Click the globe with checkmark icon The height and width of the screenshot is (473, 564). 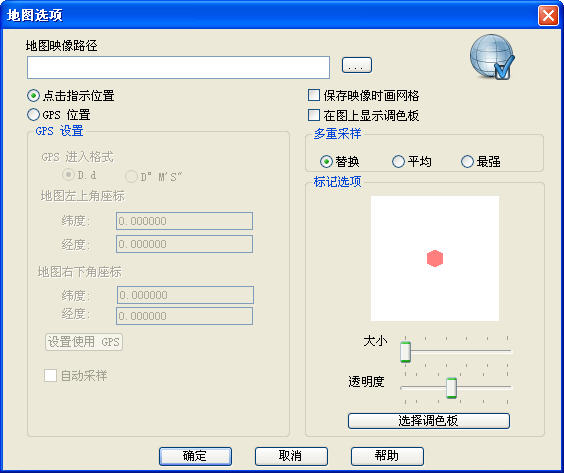(x=492, y=57)
